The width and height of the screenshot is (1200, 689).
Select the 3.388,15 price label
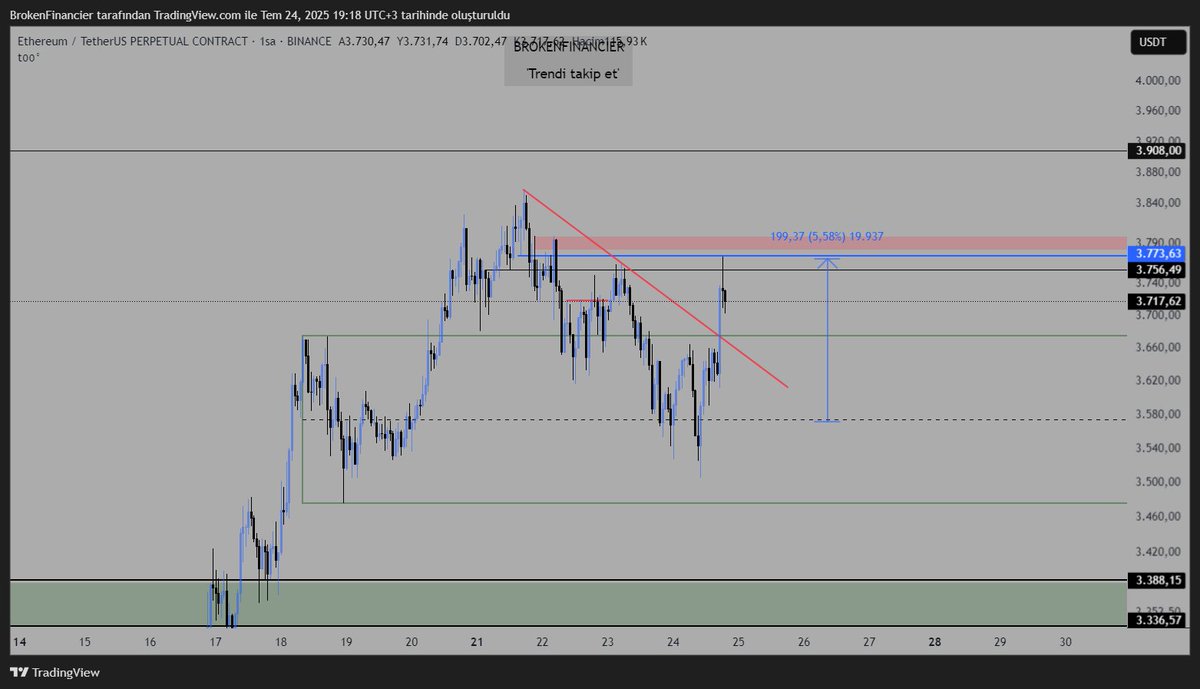click(x=1158, y=580)
